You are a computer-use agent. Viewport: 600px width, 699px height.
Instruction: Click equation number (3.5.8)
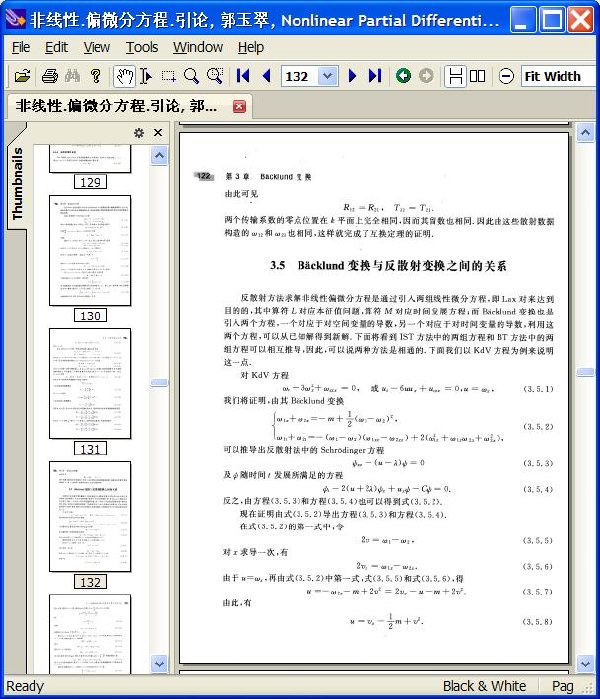click(x=538, y=621)
